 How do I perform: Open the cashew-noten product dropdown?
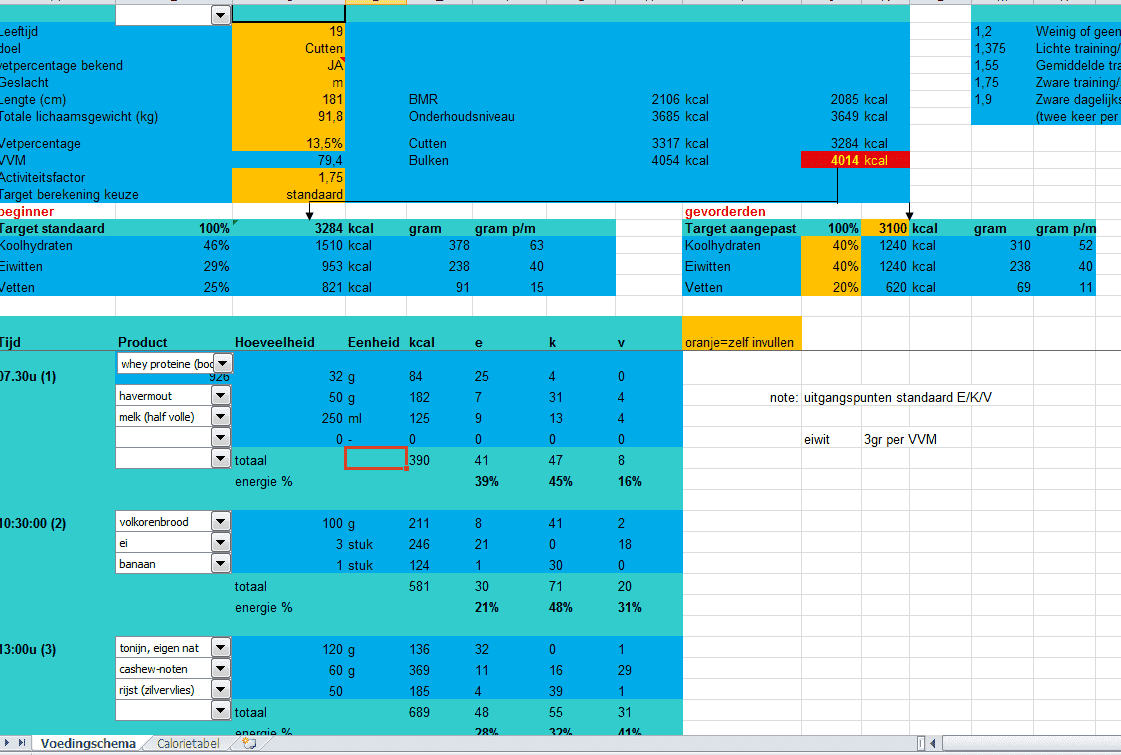(221, 669)
